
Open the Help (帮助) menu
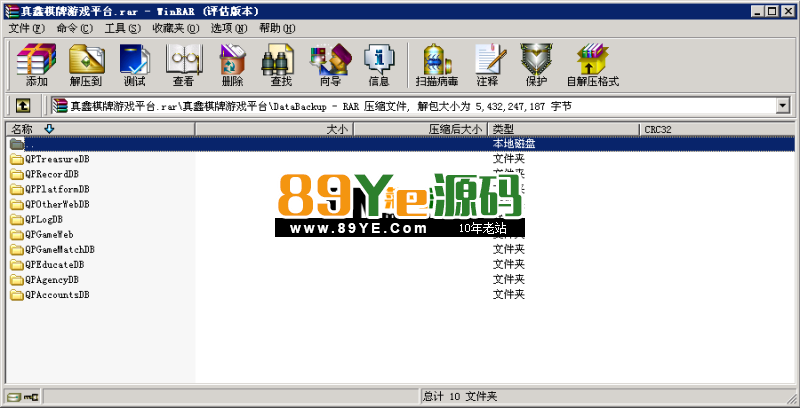pos(277,28)
